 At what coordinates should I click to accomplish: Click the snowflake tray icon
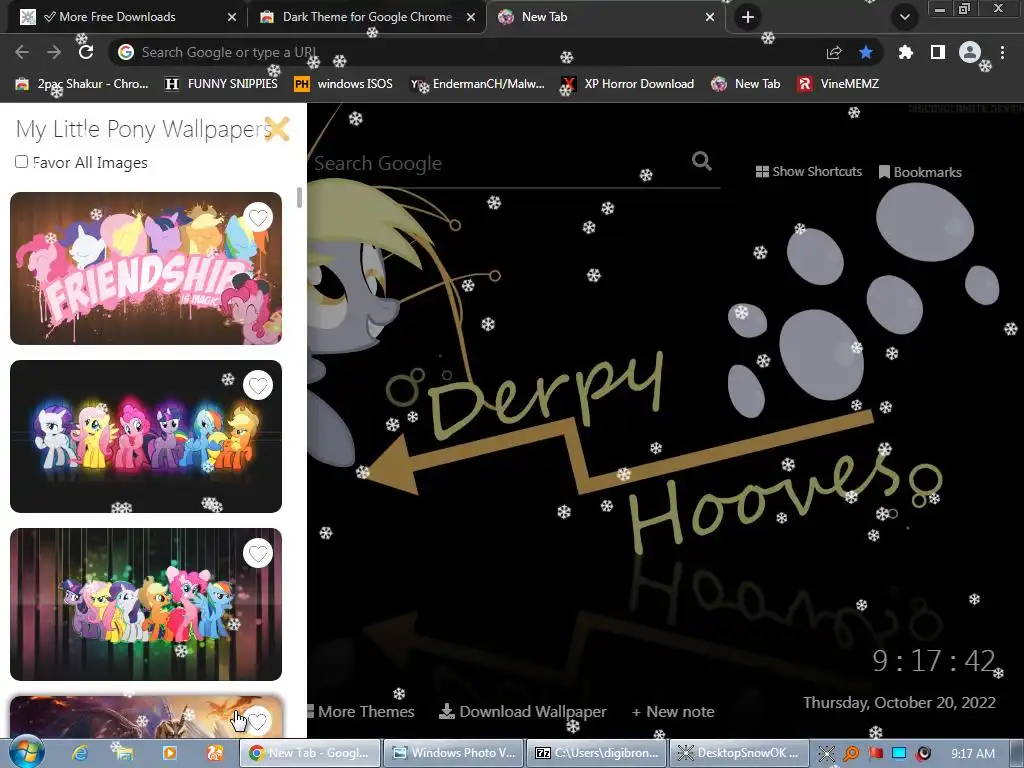826,754
